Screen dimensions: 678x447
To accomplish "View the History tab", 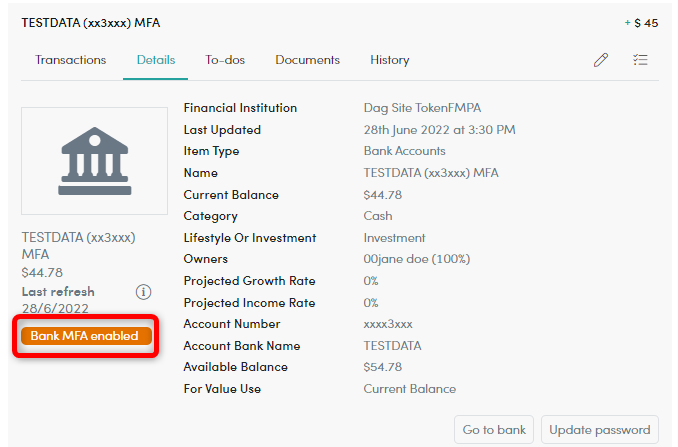I will [389, 60].
